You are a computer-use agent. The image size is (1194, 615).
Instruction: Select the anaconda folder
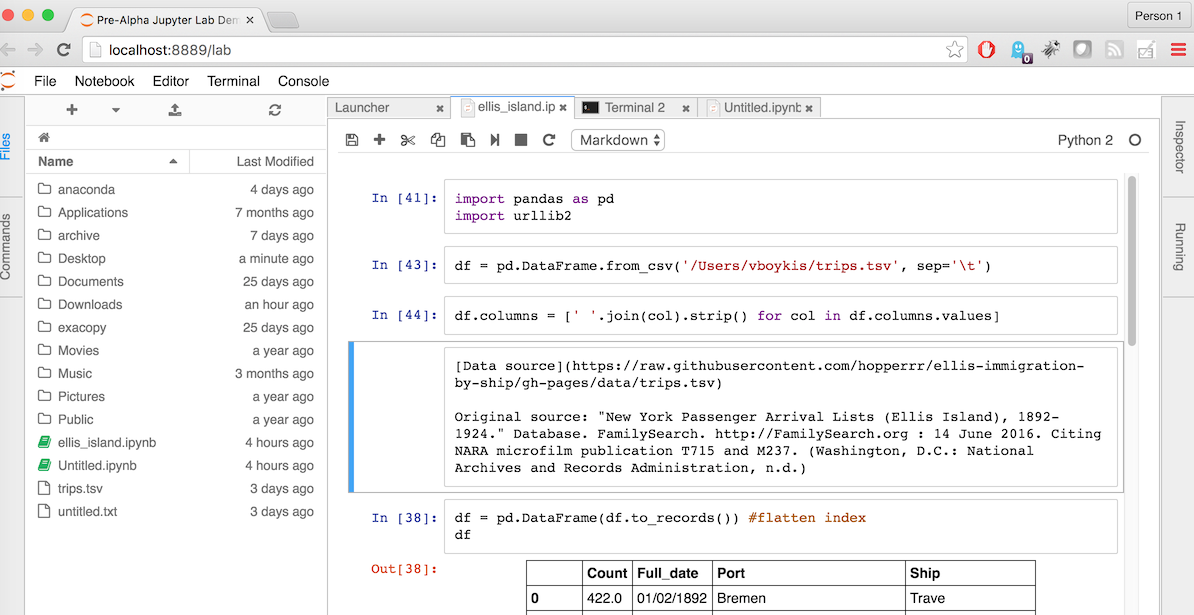point(175,190)
